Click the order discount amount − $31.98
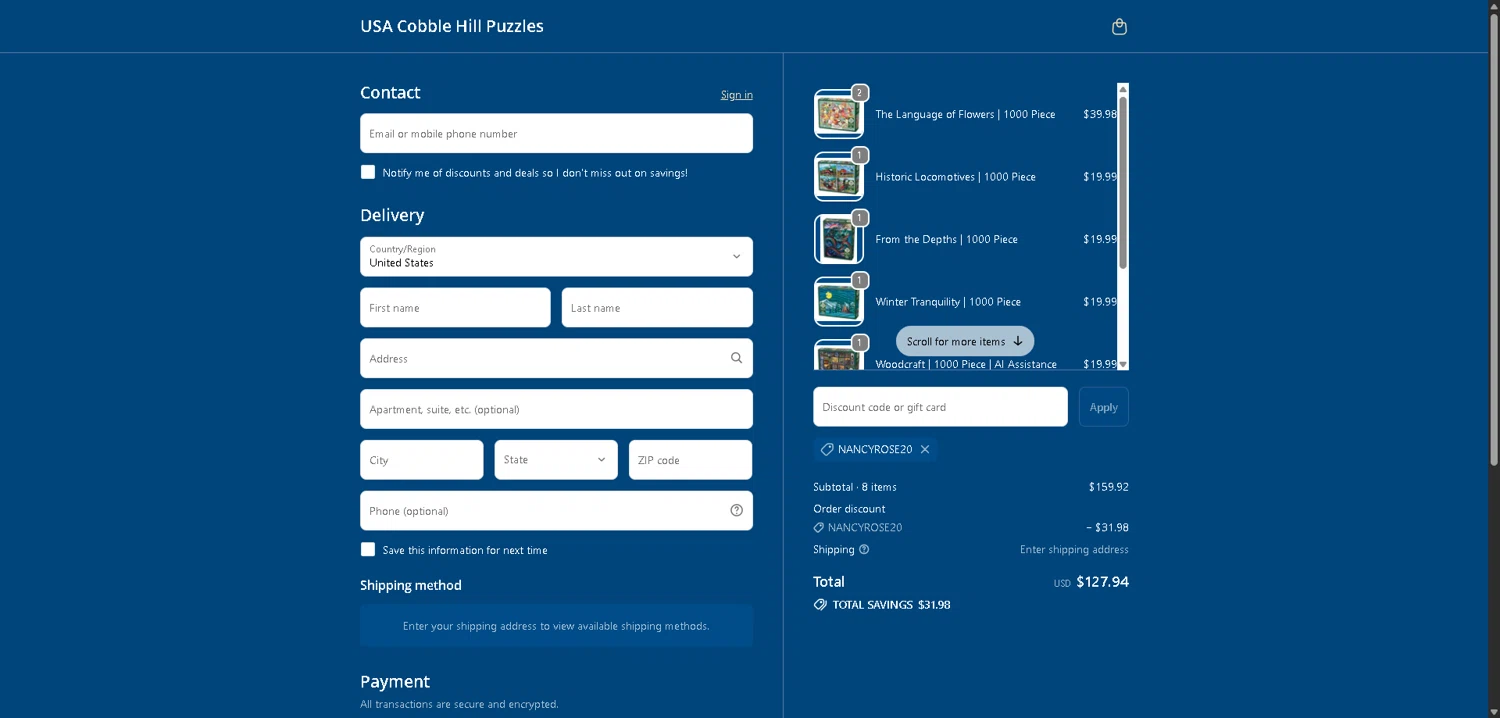 coord(1107,527)
